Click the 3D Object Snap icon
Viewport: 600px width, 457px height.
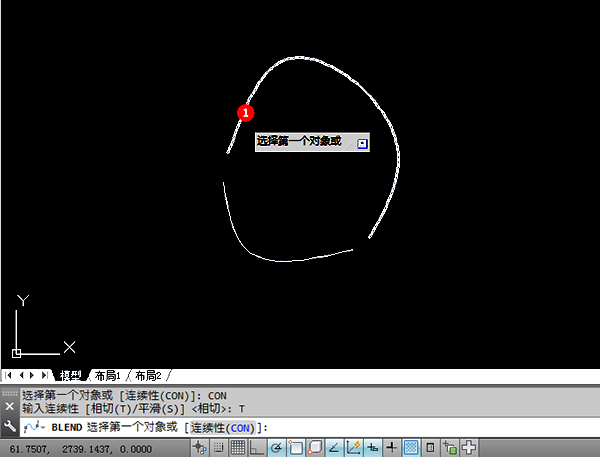point(315,447)
